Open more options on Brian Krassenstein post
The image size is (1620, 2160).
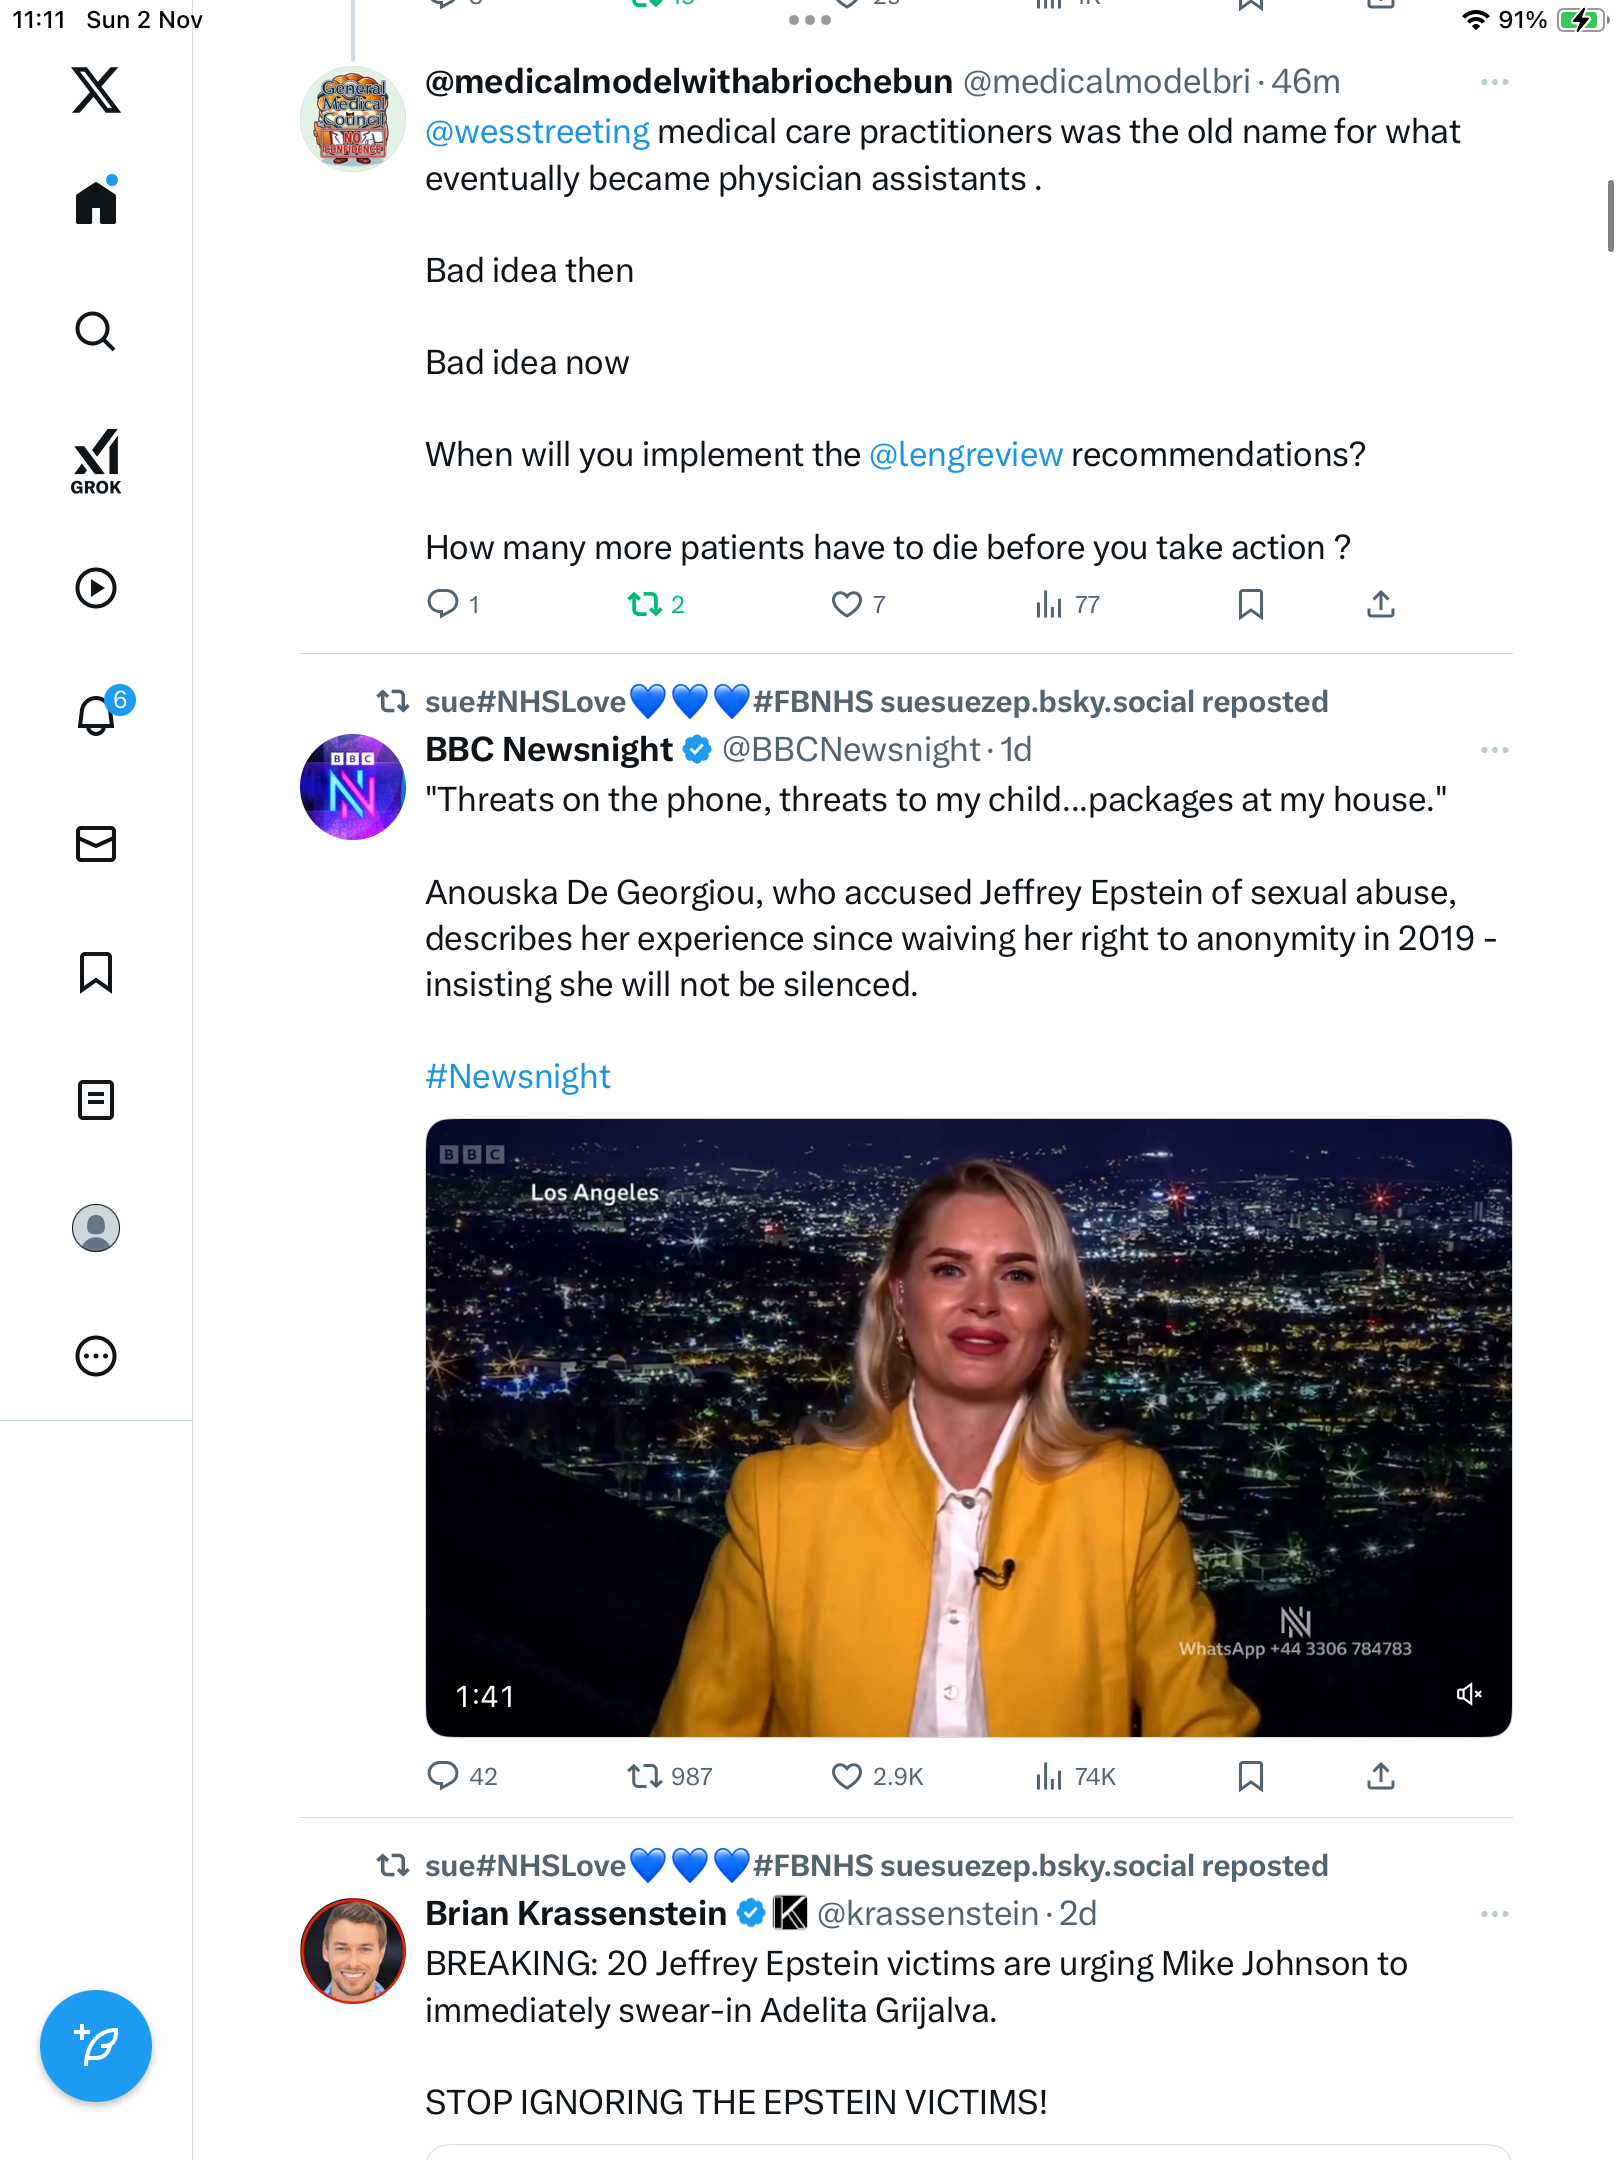[x=1494, y=1914]
